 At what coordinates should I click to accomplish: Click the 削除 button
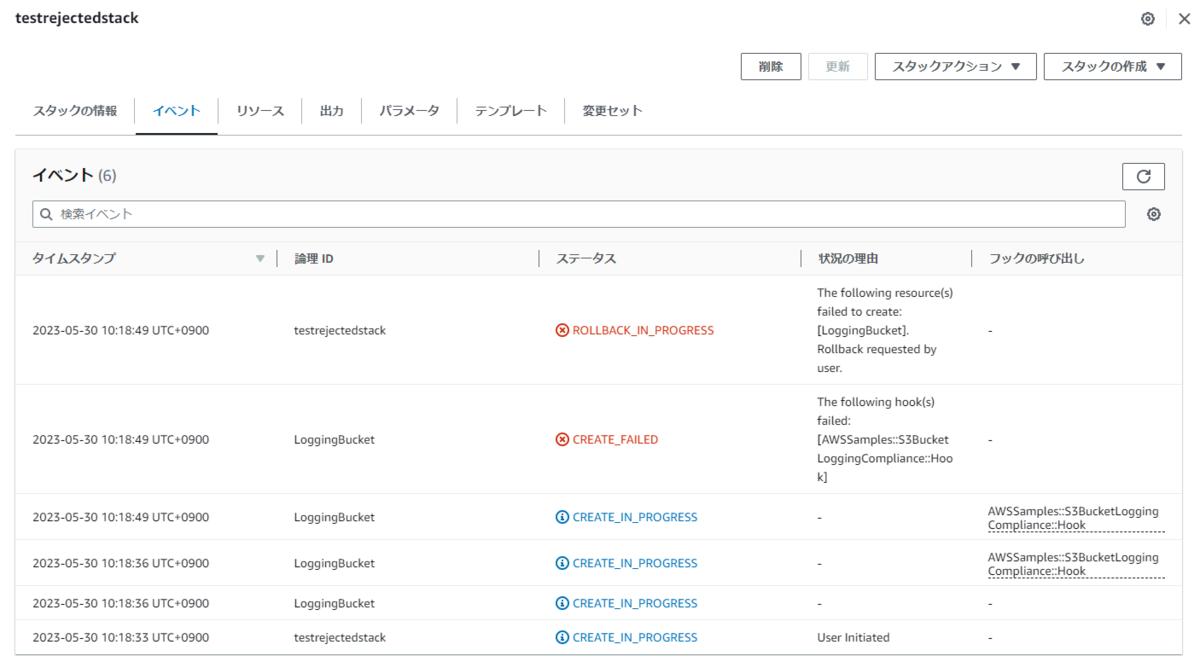(x=770, y=66)
